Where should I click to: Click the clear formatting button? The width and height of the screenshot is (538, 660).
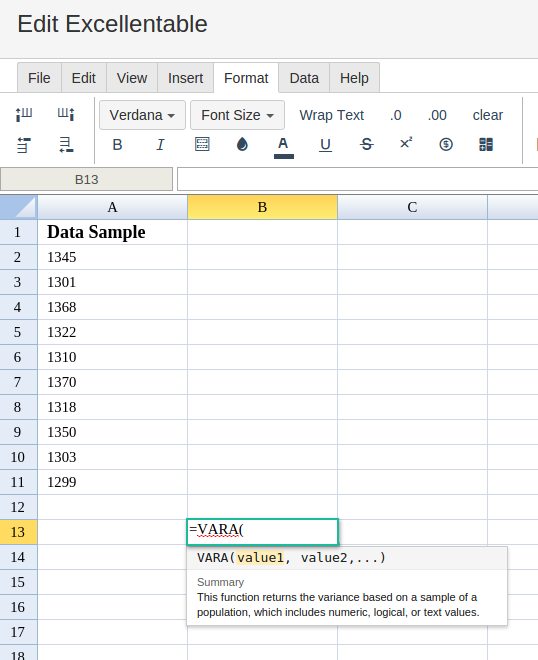[x=487, y=115]
